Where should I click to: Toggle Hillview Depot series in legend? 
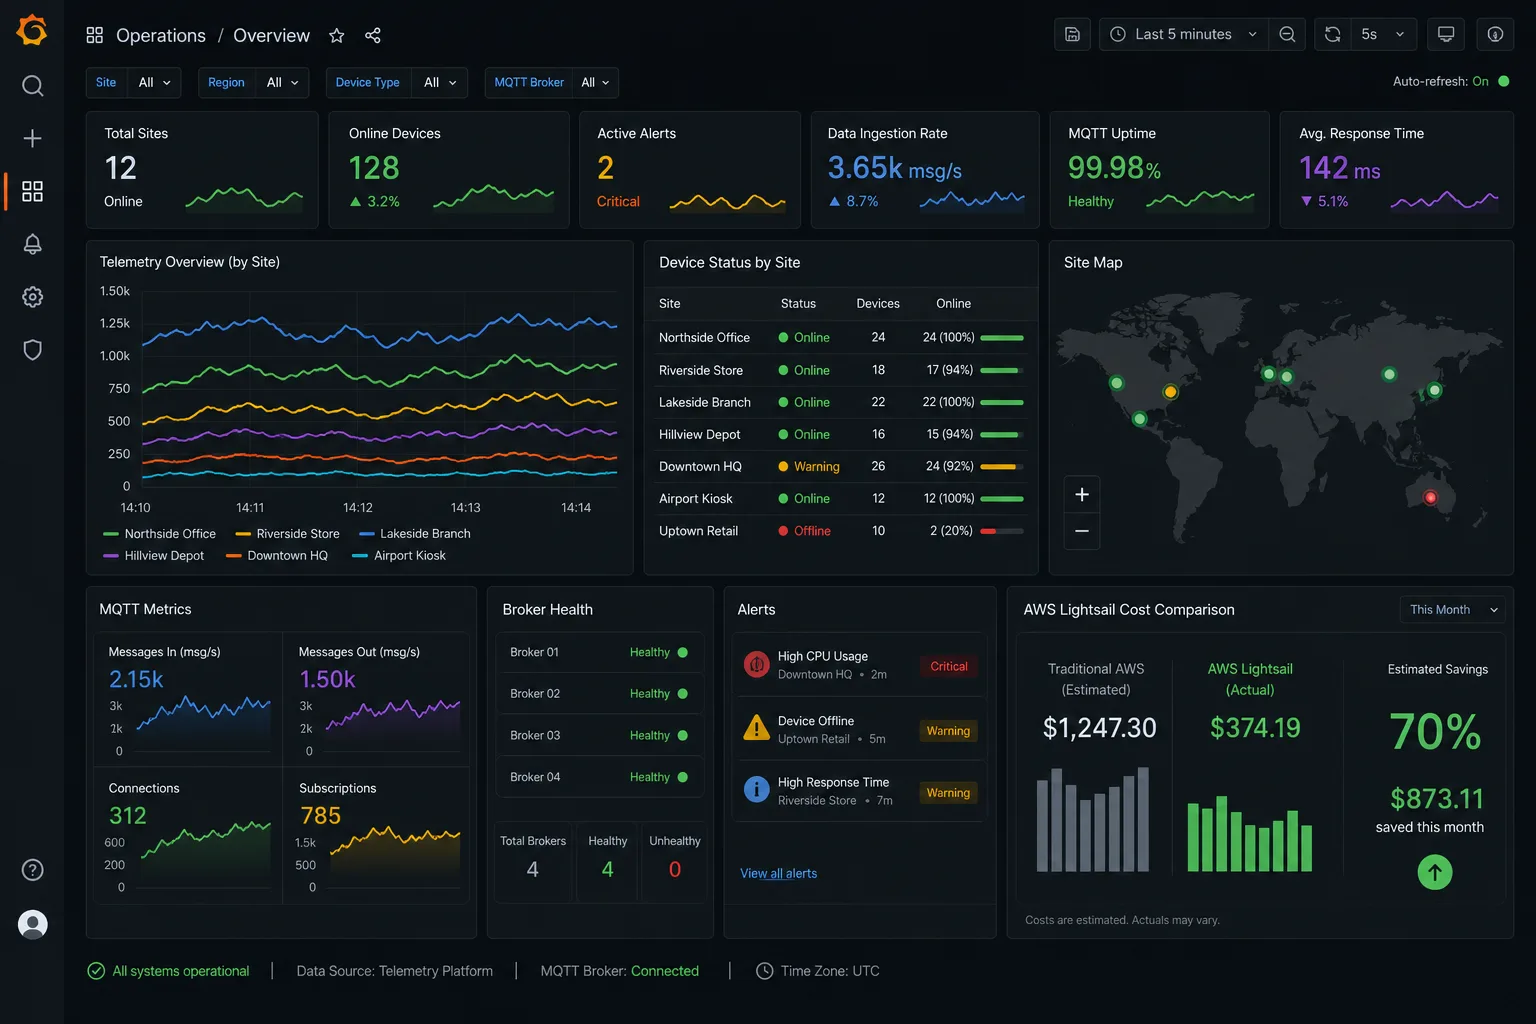(153, 556)
